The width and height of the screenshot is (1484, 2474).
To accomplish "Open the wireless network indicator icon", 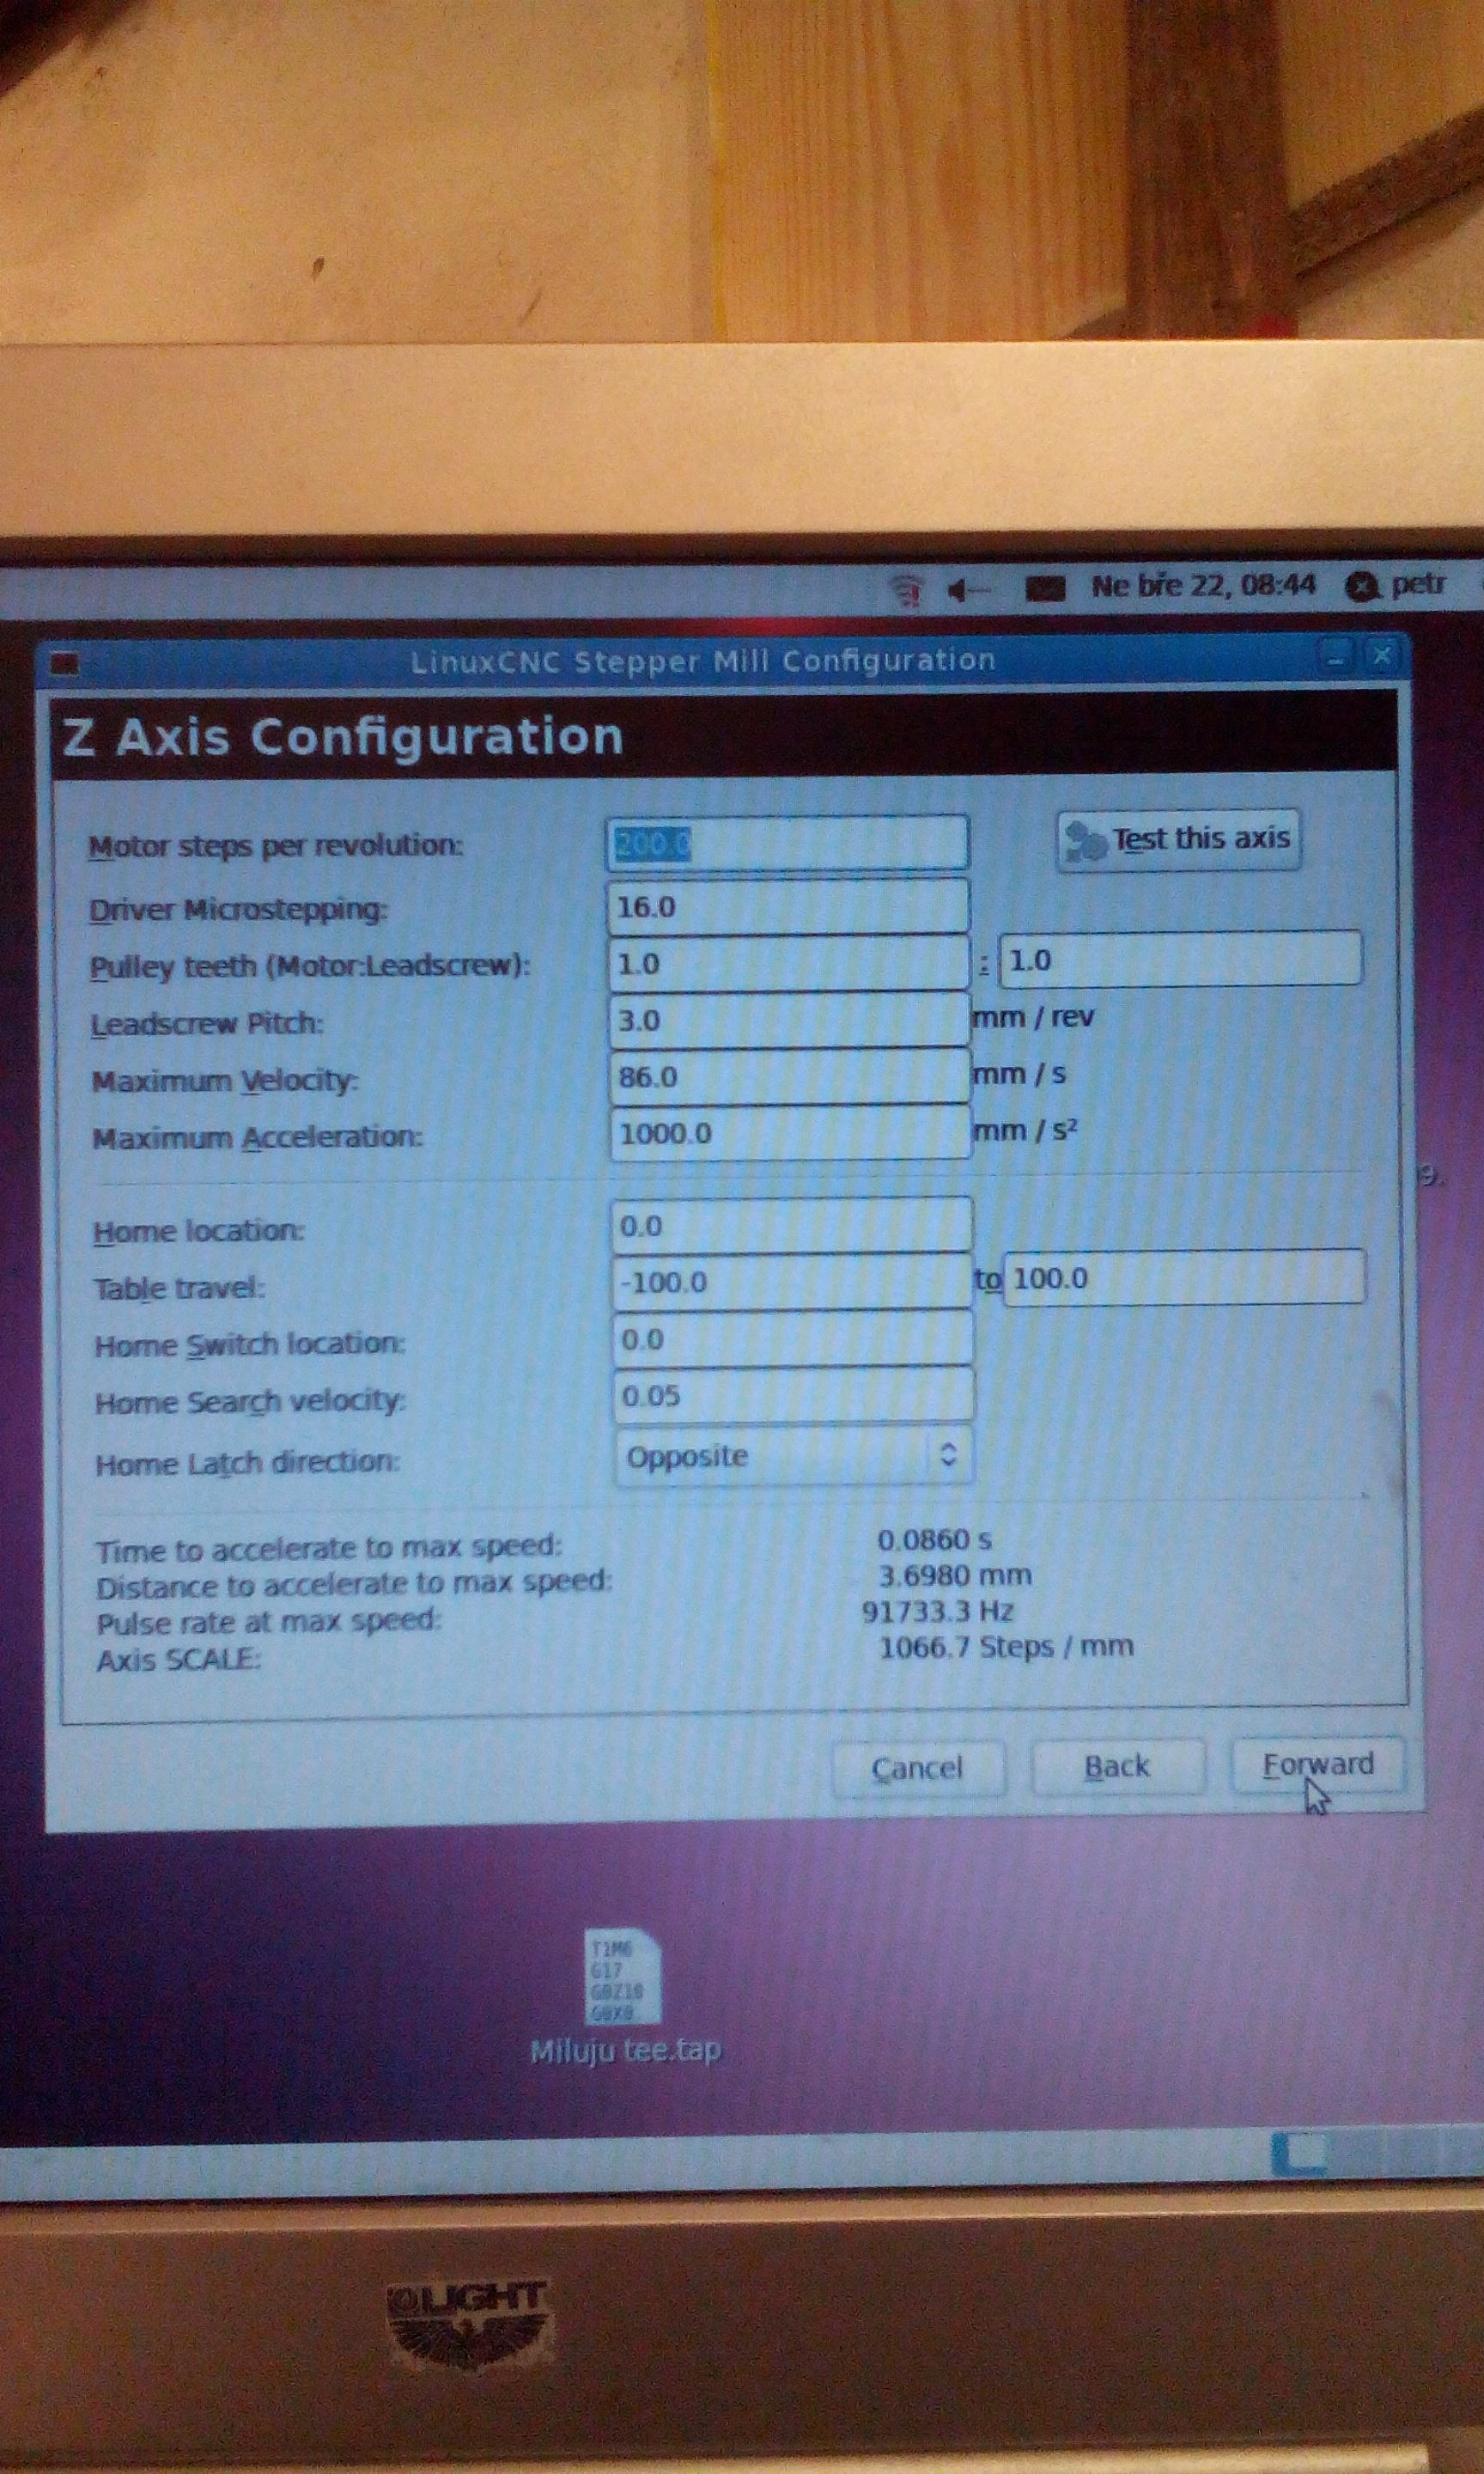I will tap(907, 591).
